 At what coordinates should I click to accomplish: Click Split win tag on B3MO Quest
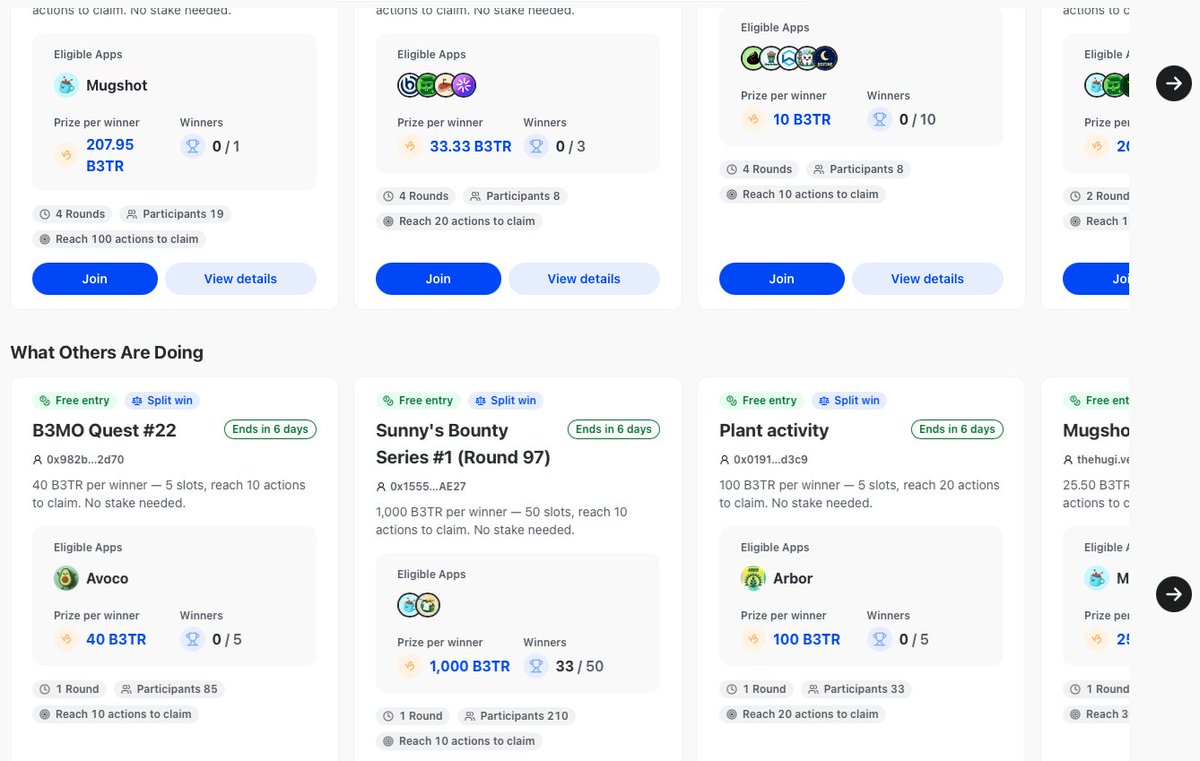pyautogui.click(x=162, y=400)
